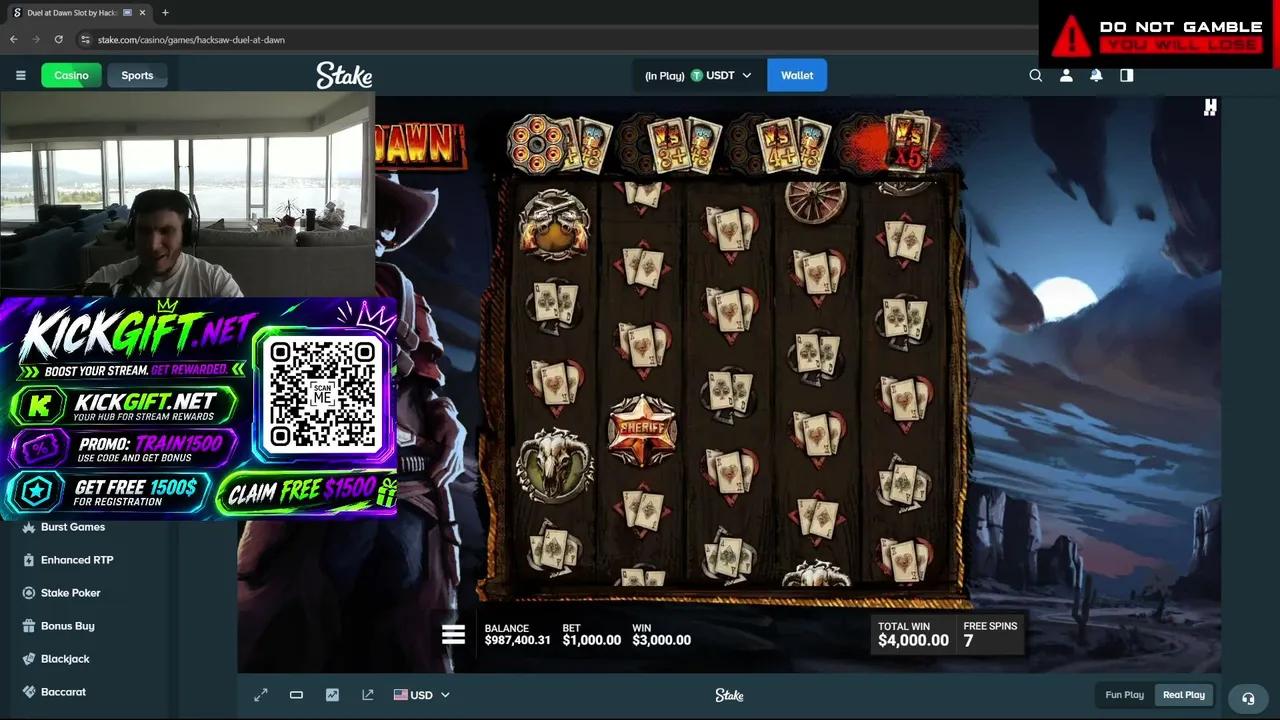This screenshot has height=720, width=1280.
Task: Click the Baccarat sidebar icon
Action: point(29,692)
